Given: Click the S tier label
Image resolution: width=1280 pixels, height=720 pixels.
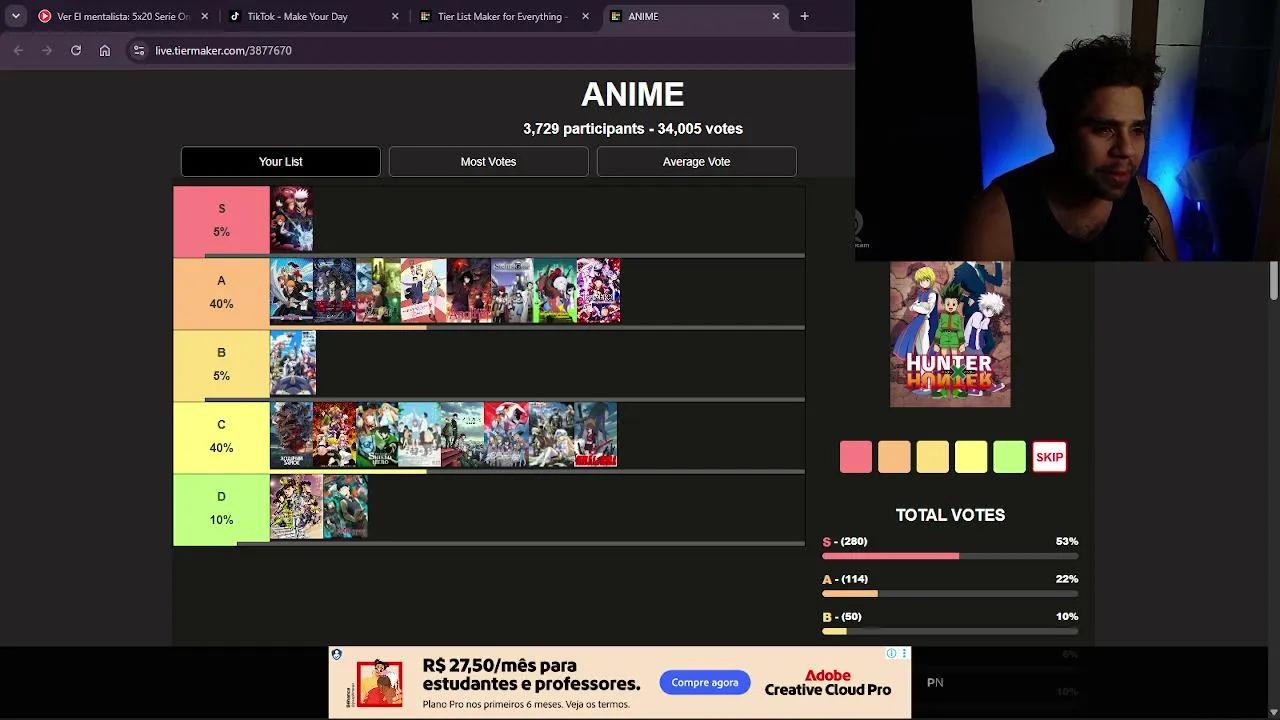Looking at the screenshot, I should 221,220.
